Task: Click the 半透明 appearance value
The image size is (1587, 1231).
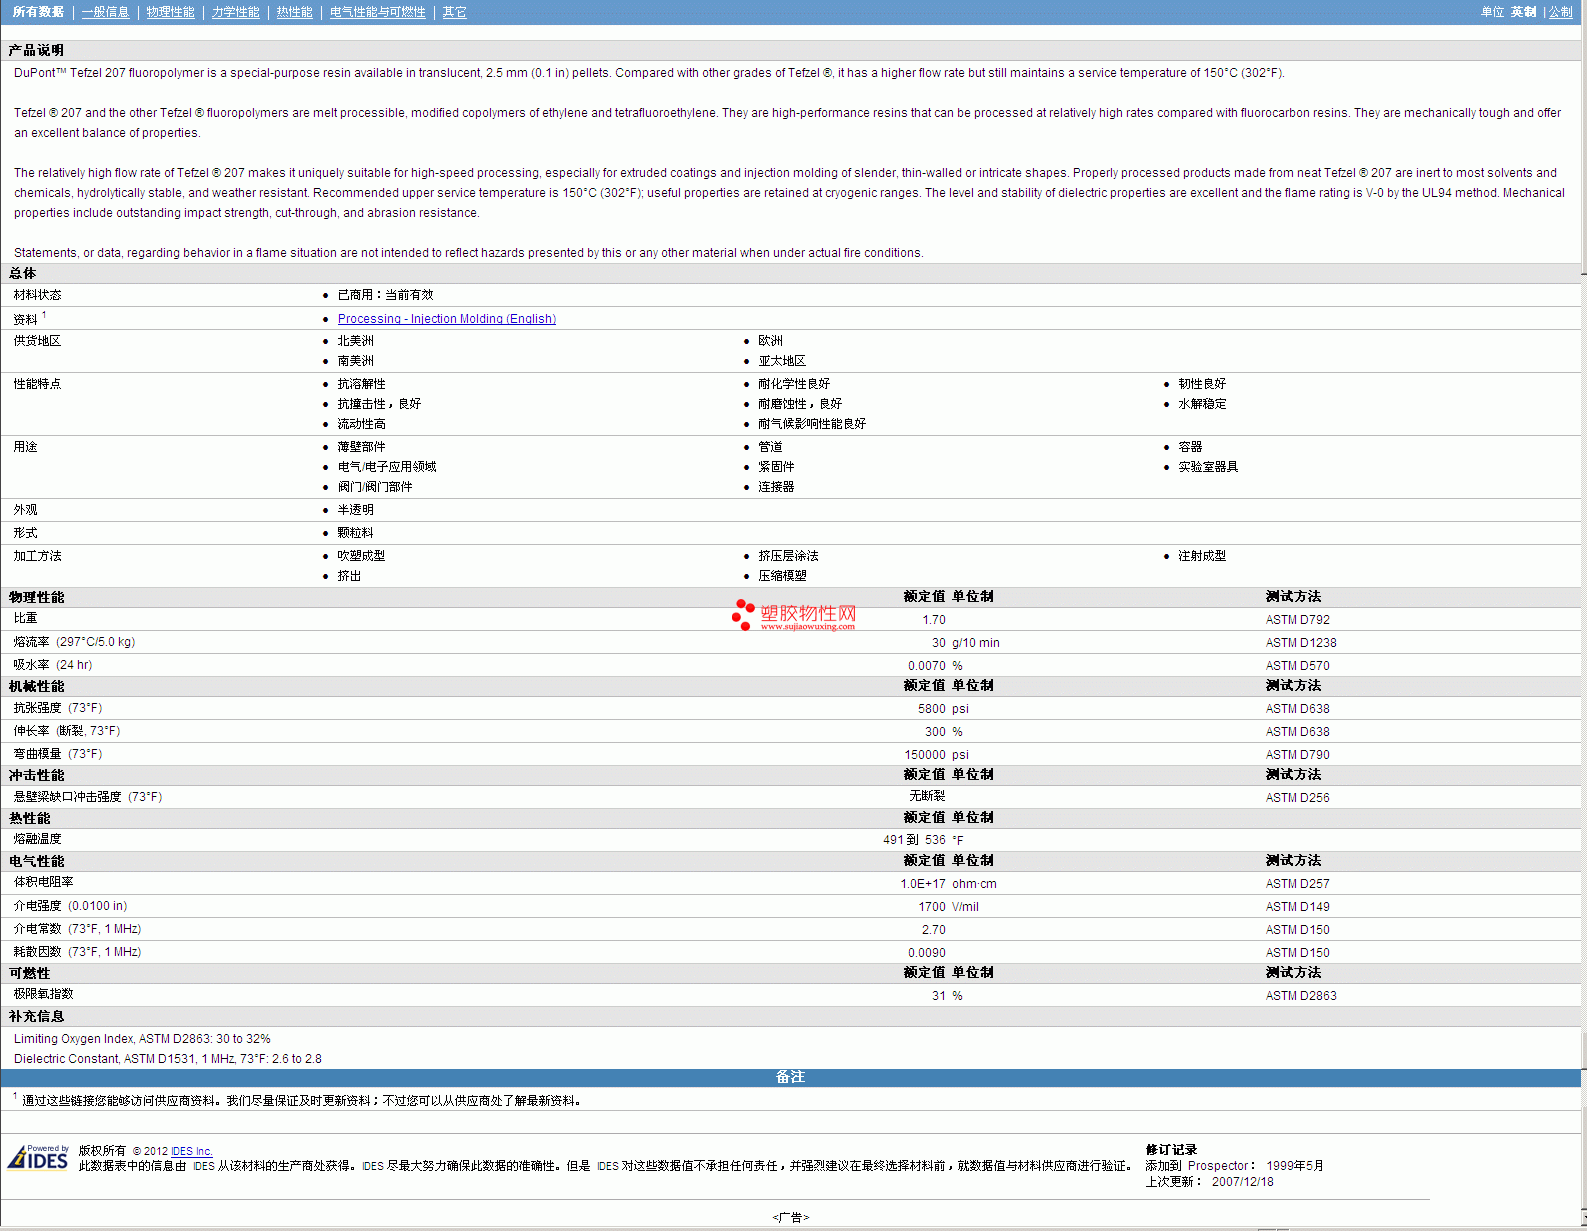Action: pos(355,510)
